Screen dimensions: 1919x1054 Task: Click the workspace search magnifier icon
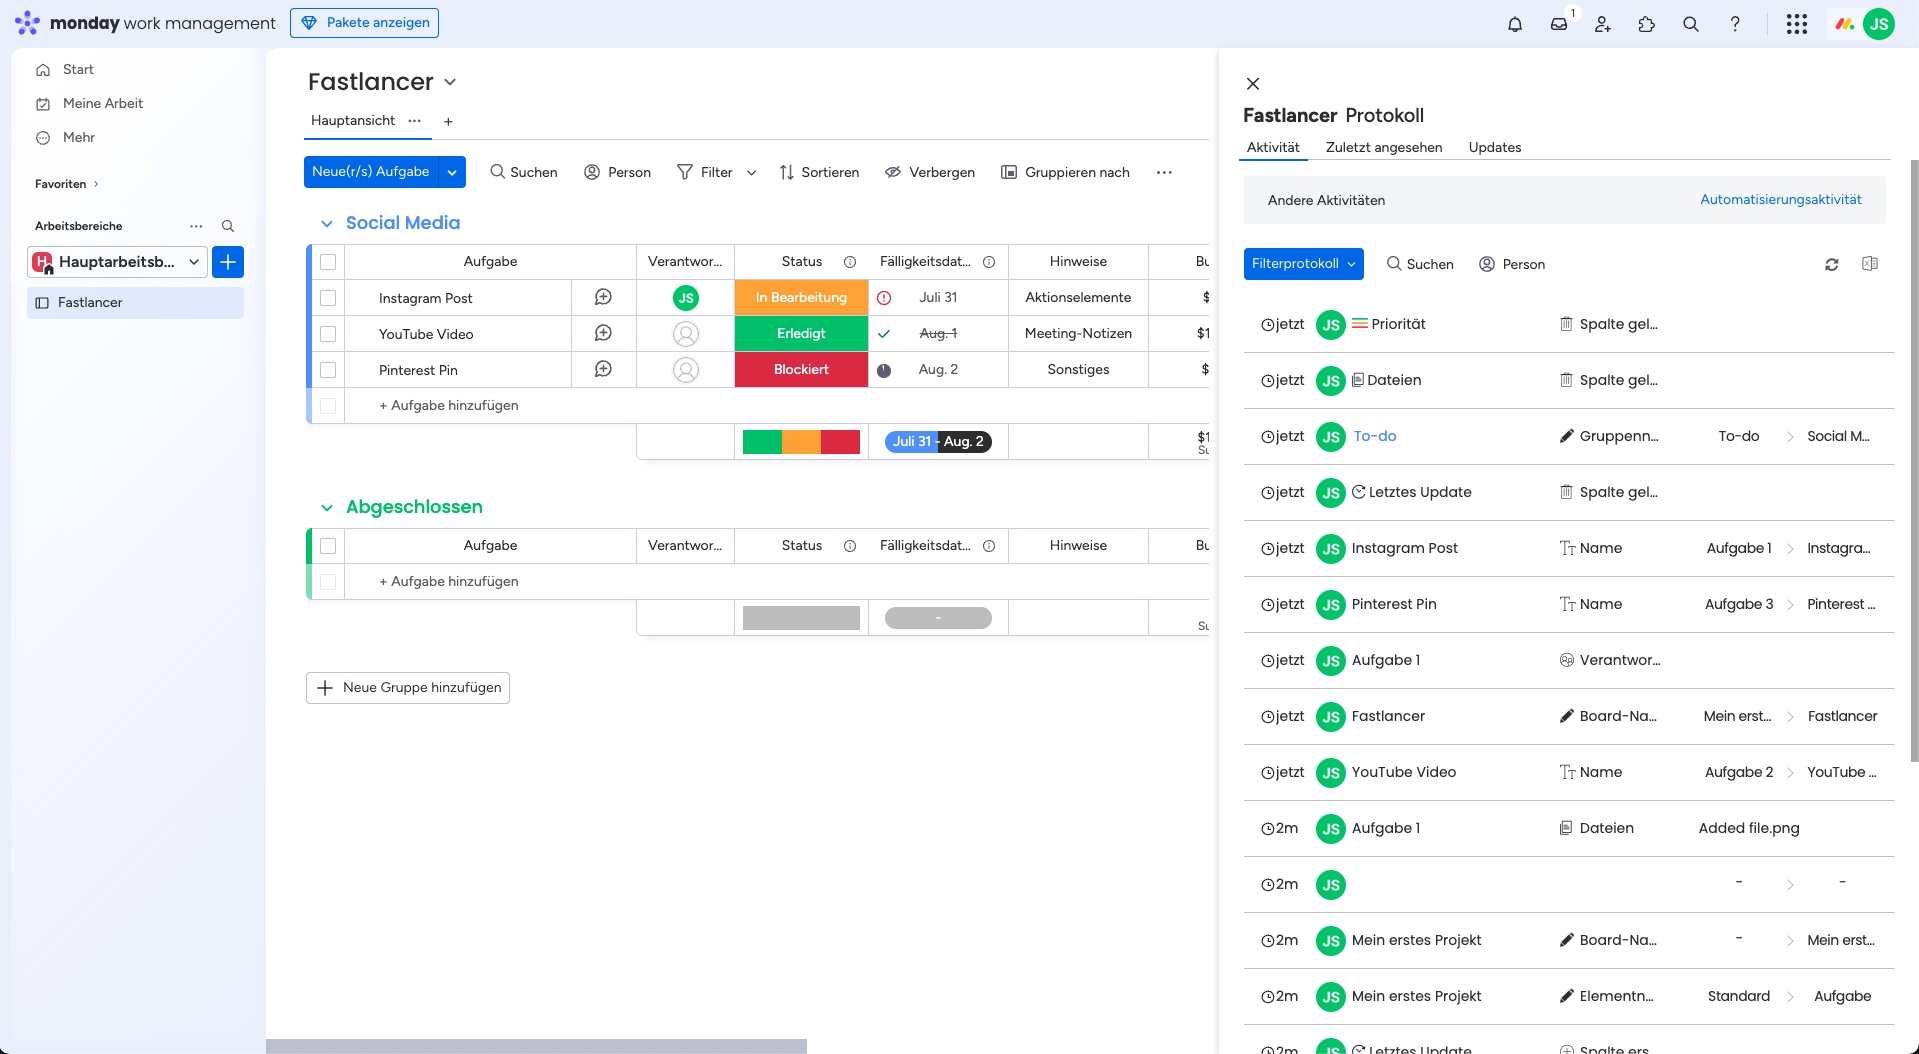click(228, 226)
